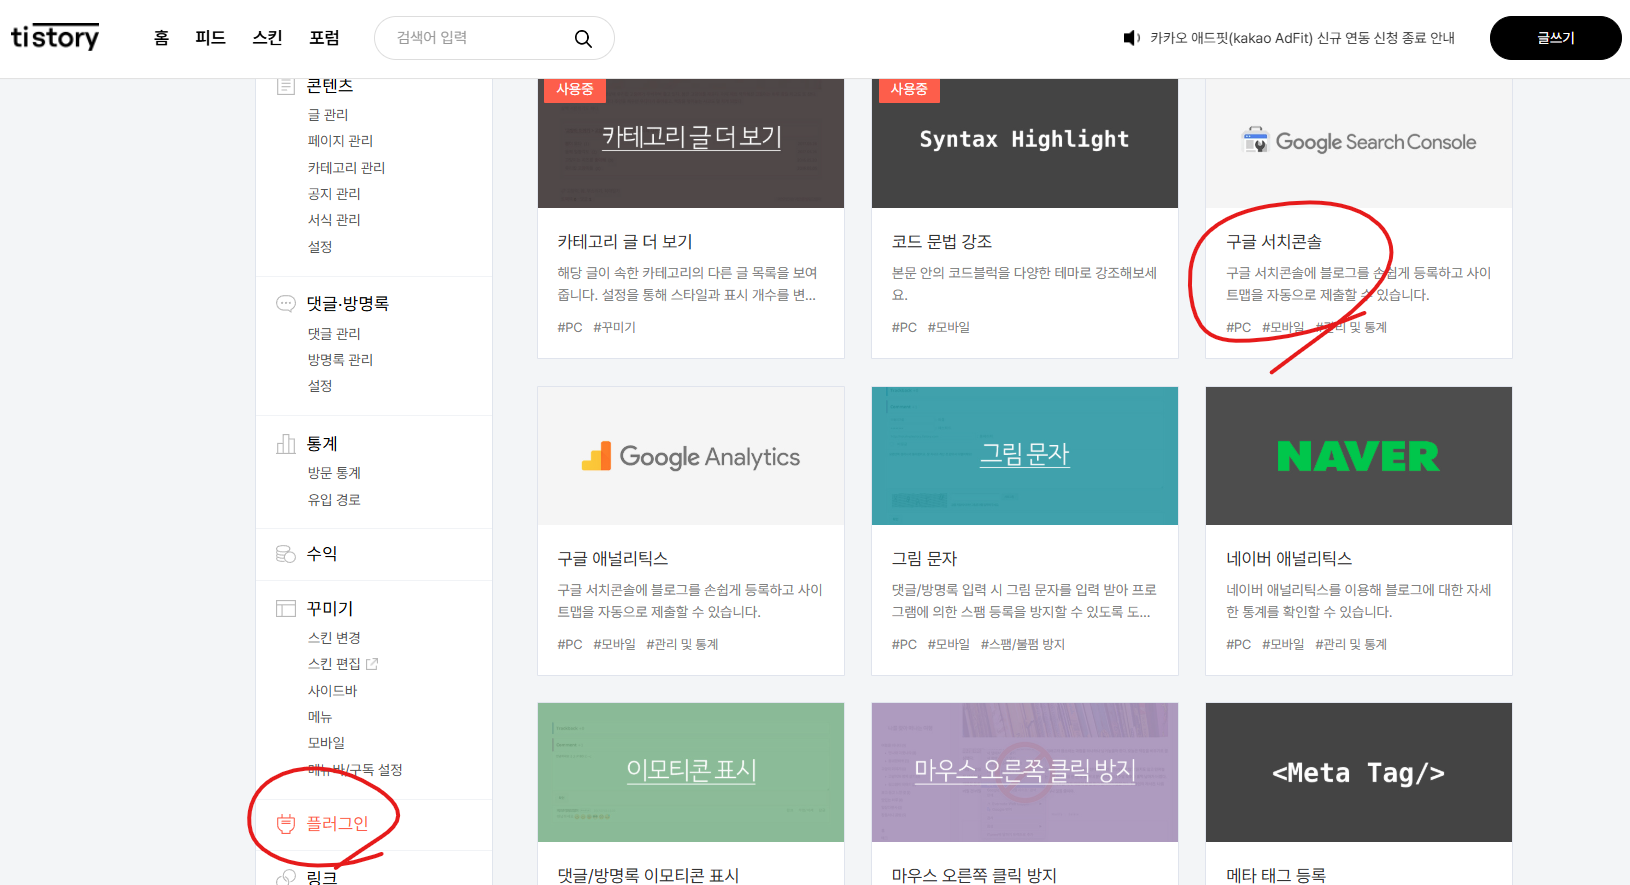Open 방문 통계
Image resolution: width=1630 pixels, height=885 pixels.
(334, 473)
